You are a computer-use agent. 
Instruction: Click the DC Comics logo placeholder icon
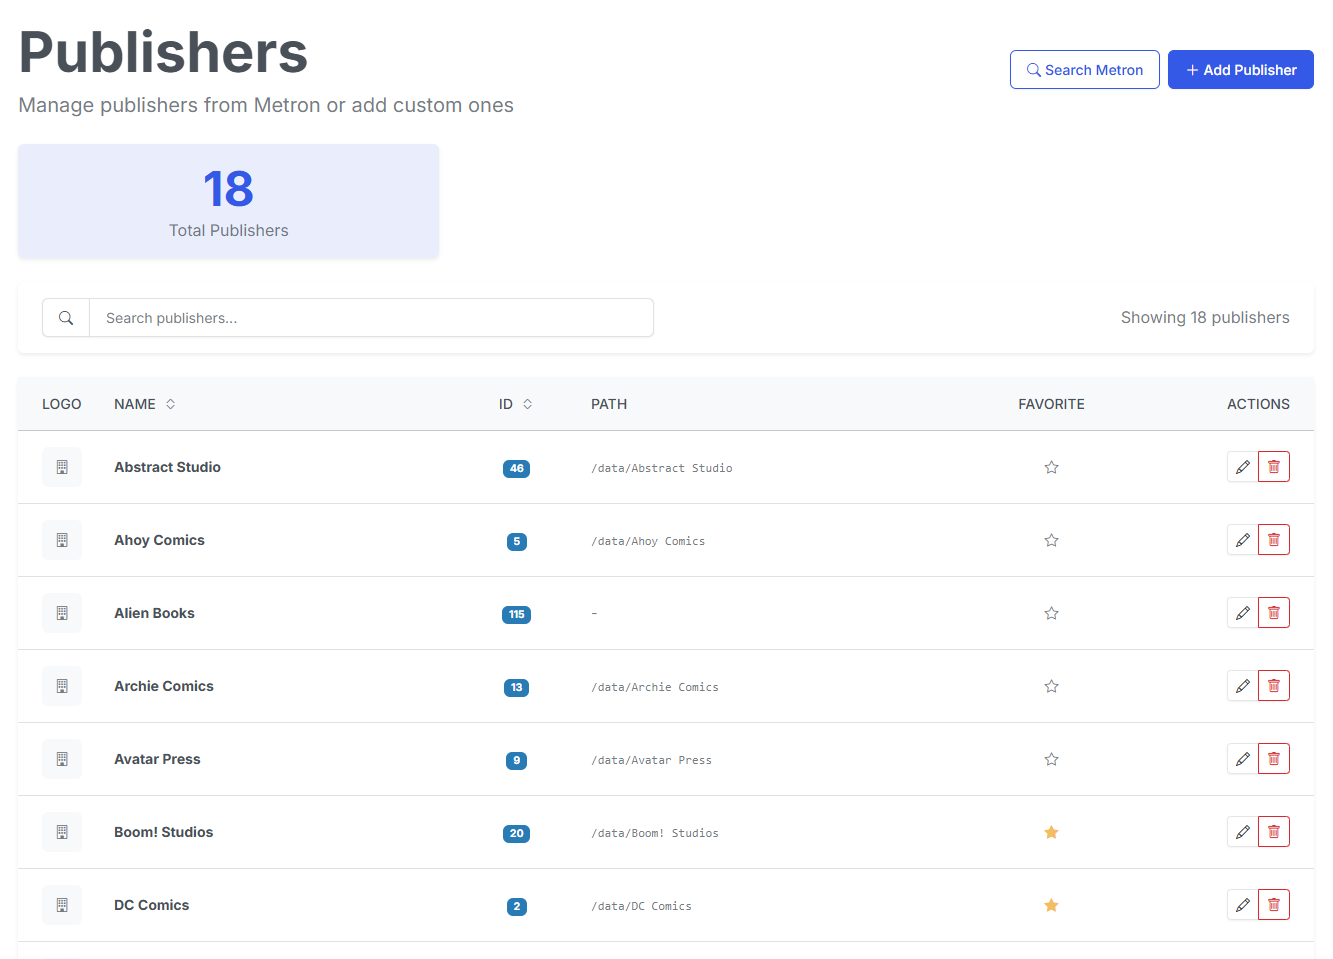(62, 905)
